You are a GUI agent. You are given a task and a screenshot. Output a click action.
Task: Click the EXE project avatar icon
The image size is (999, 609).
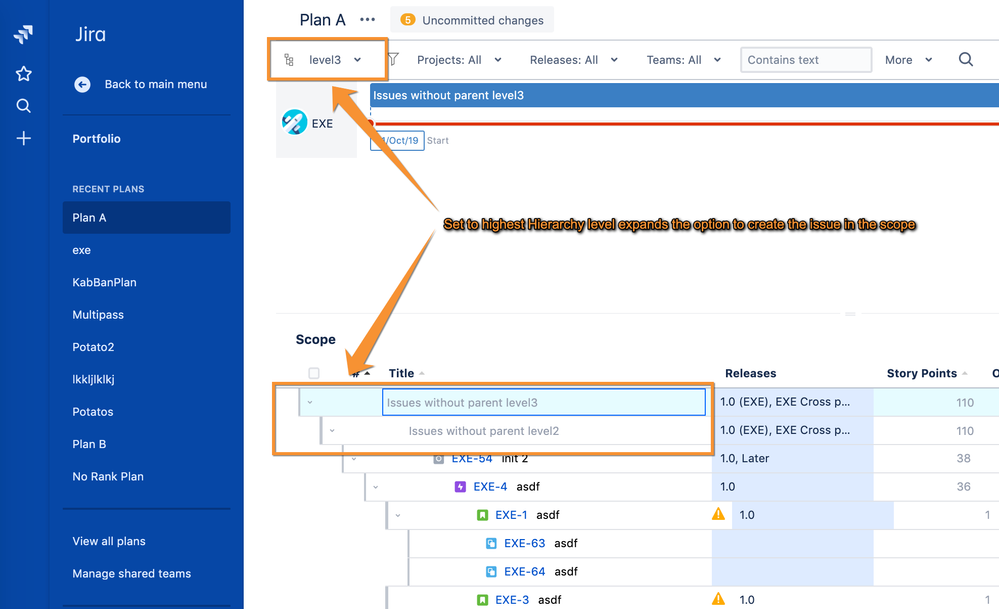(x=294, y=122)
